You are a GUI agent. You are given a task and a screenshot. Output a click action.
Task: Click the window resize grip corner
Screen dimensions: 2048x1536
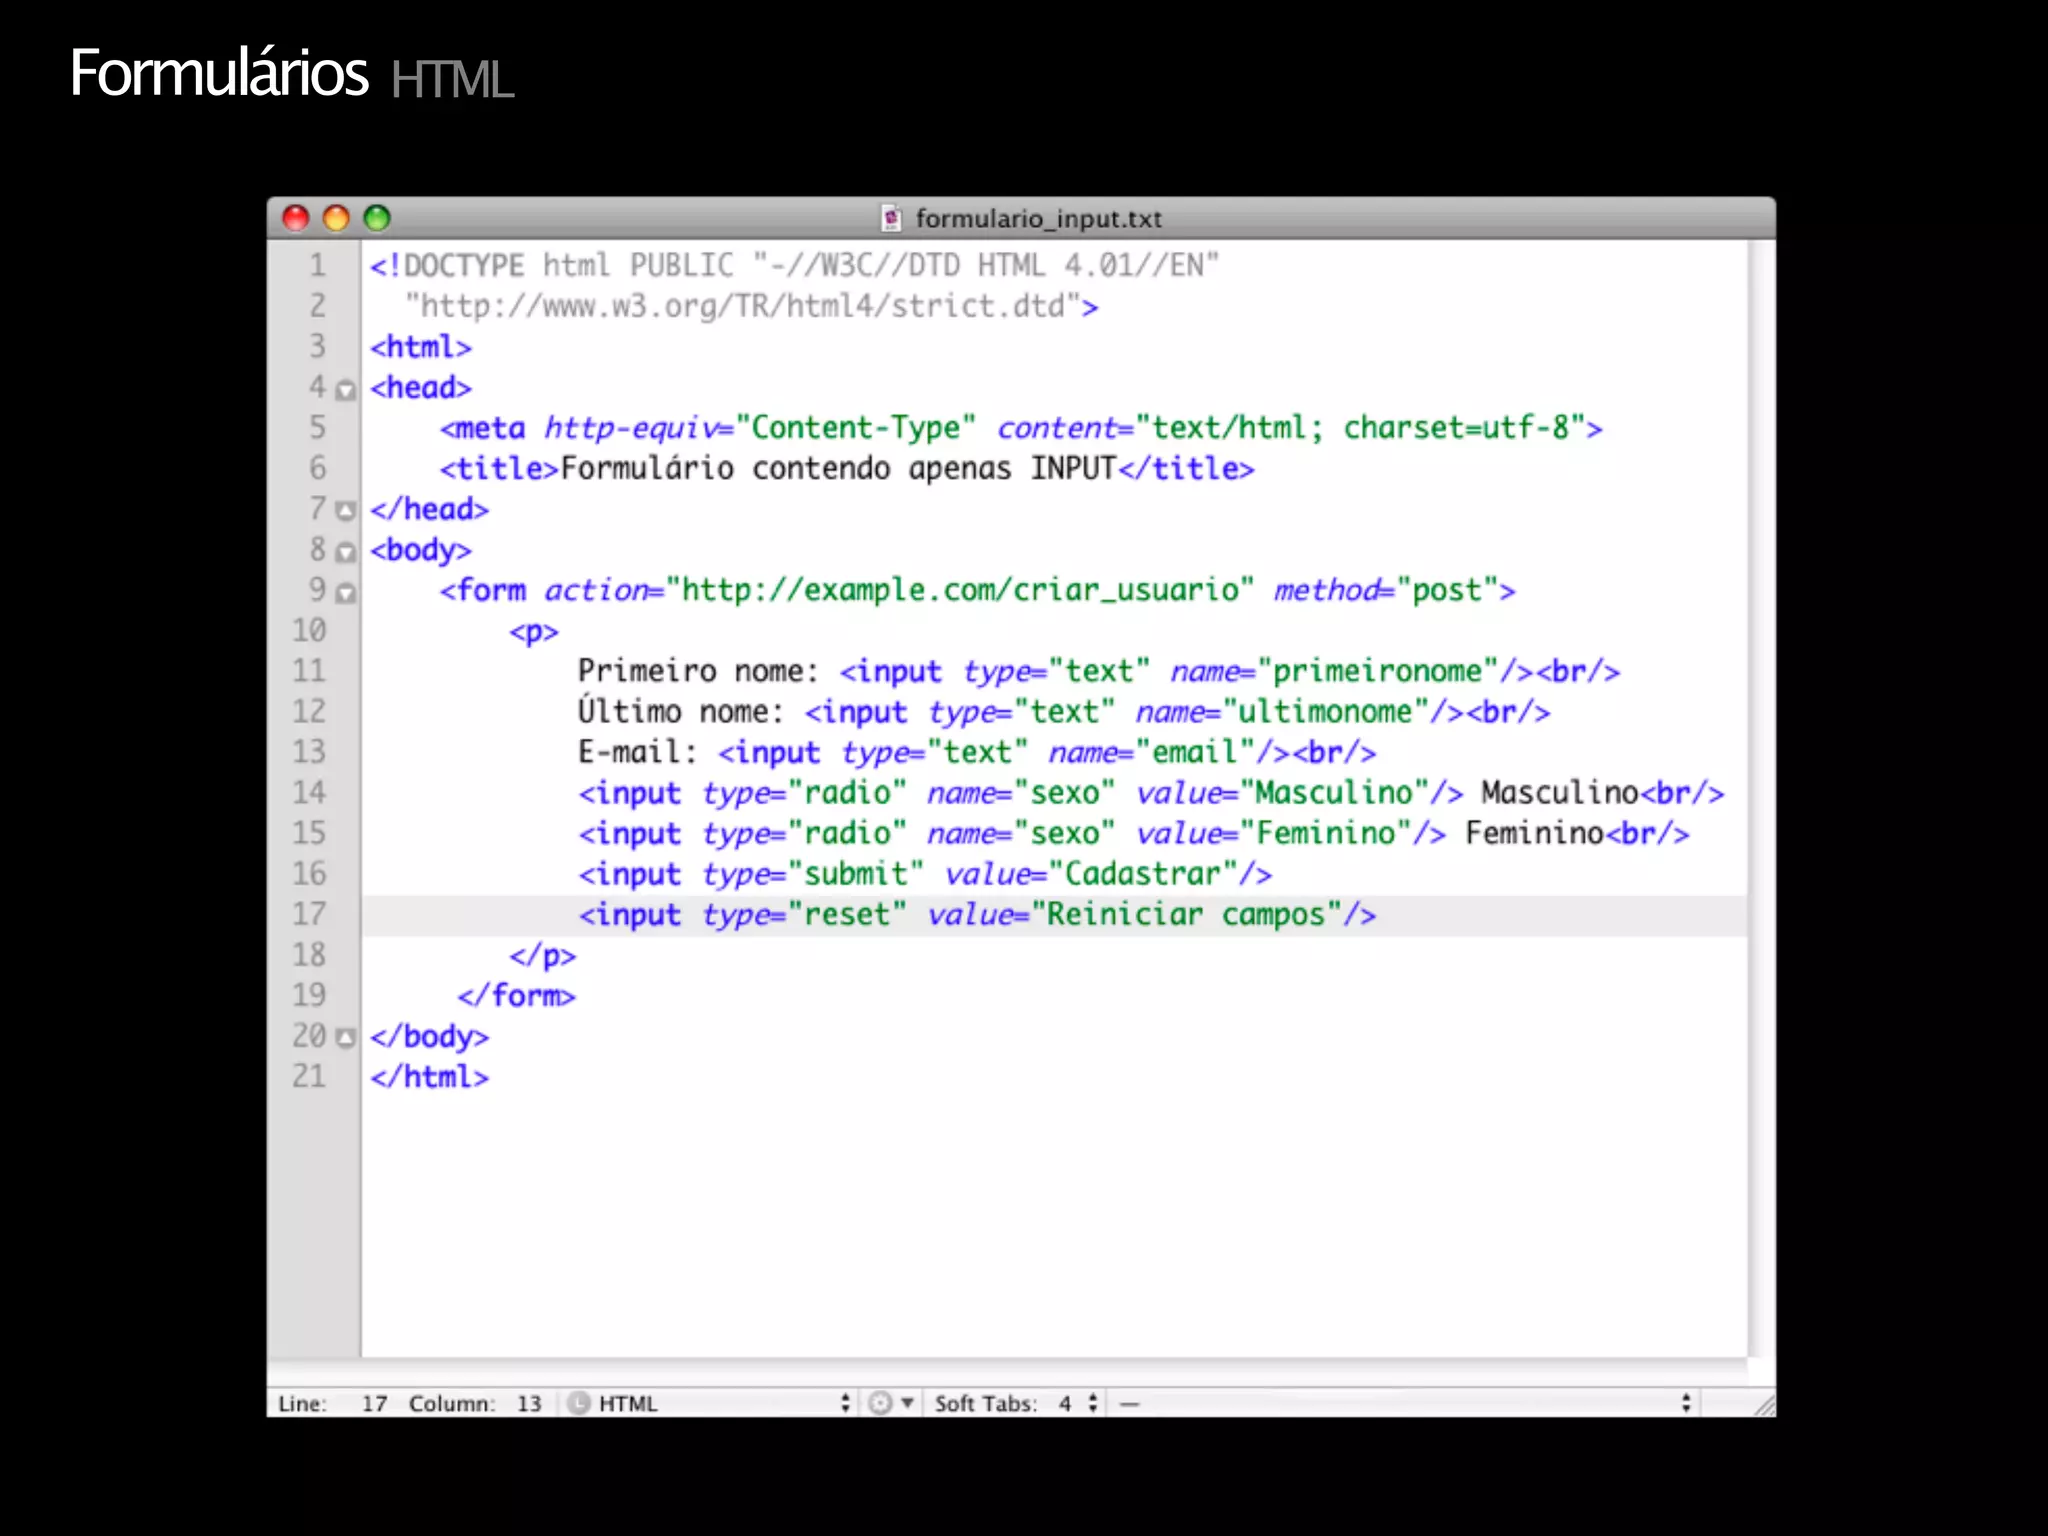point(1764,1405)
